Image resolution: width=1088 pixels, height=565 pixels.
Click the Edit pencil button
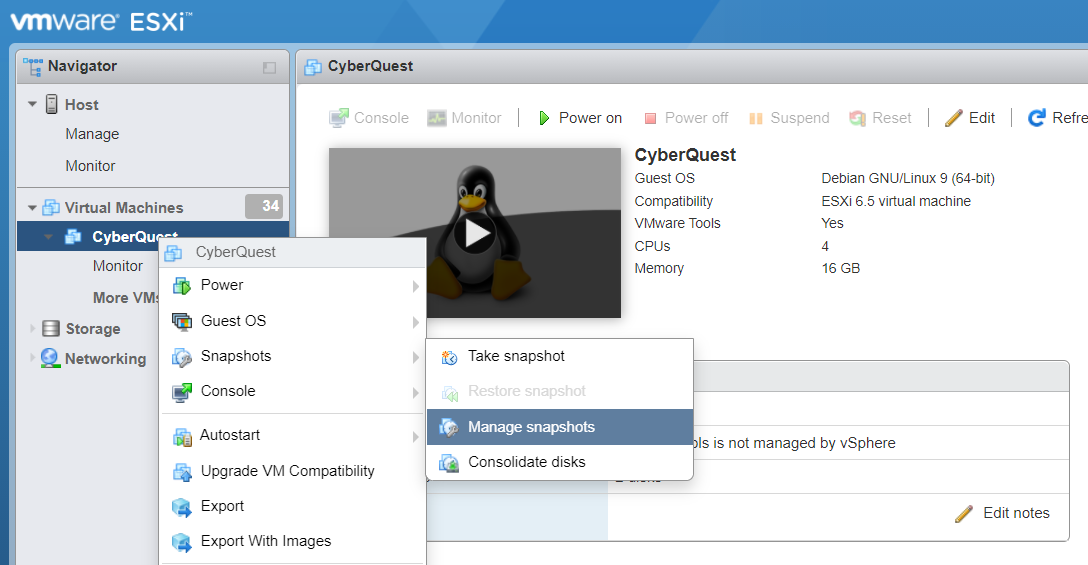tap(969, 118)
